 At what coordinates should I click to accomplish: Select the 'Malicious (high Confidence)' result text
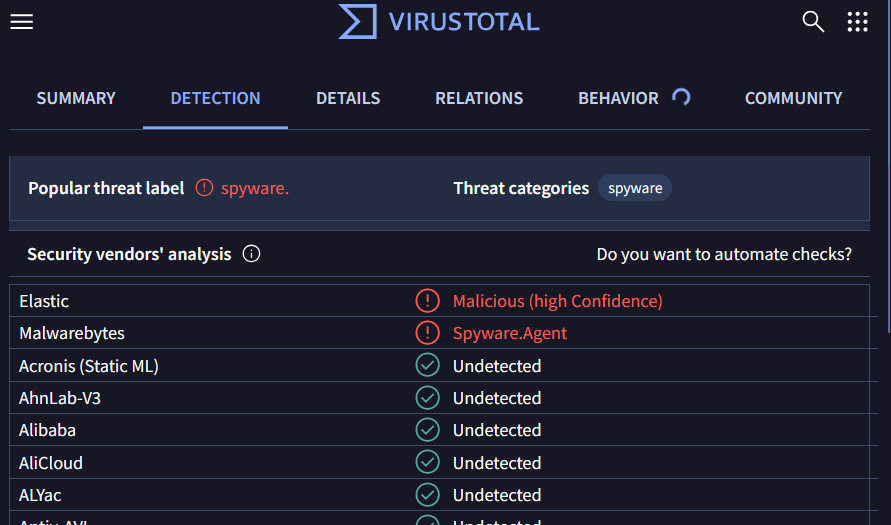tap(557, 301)
